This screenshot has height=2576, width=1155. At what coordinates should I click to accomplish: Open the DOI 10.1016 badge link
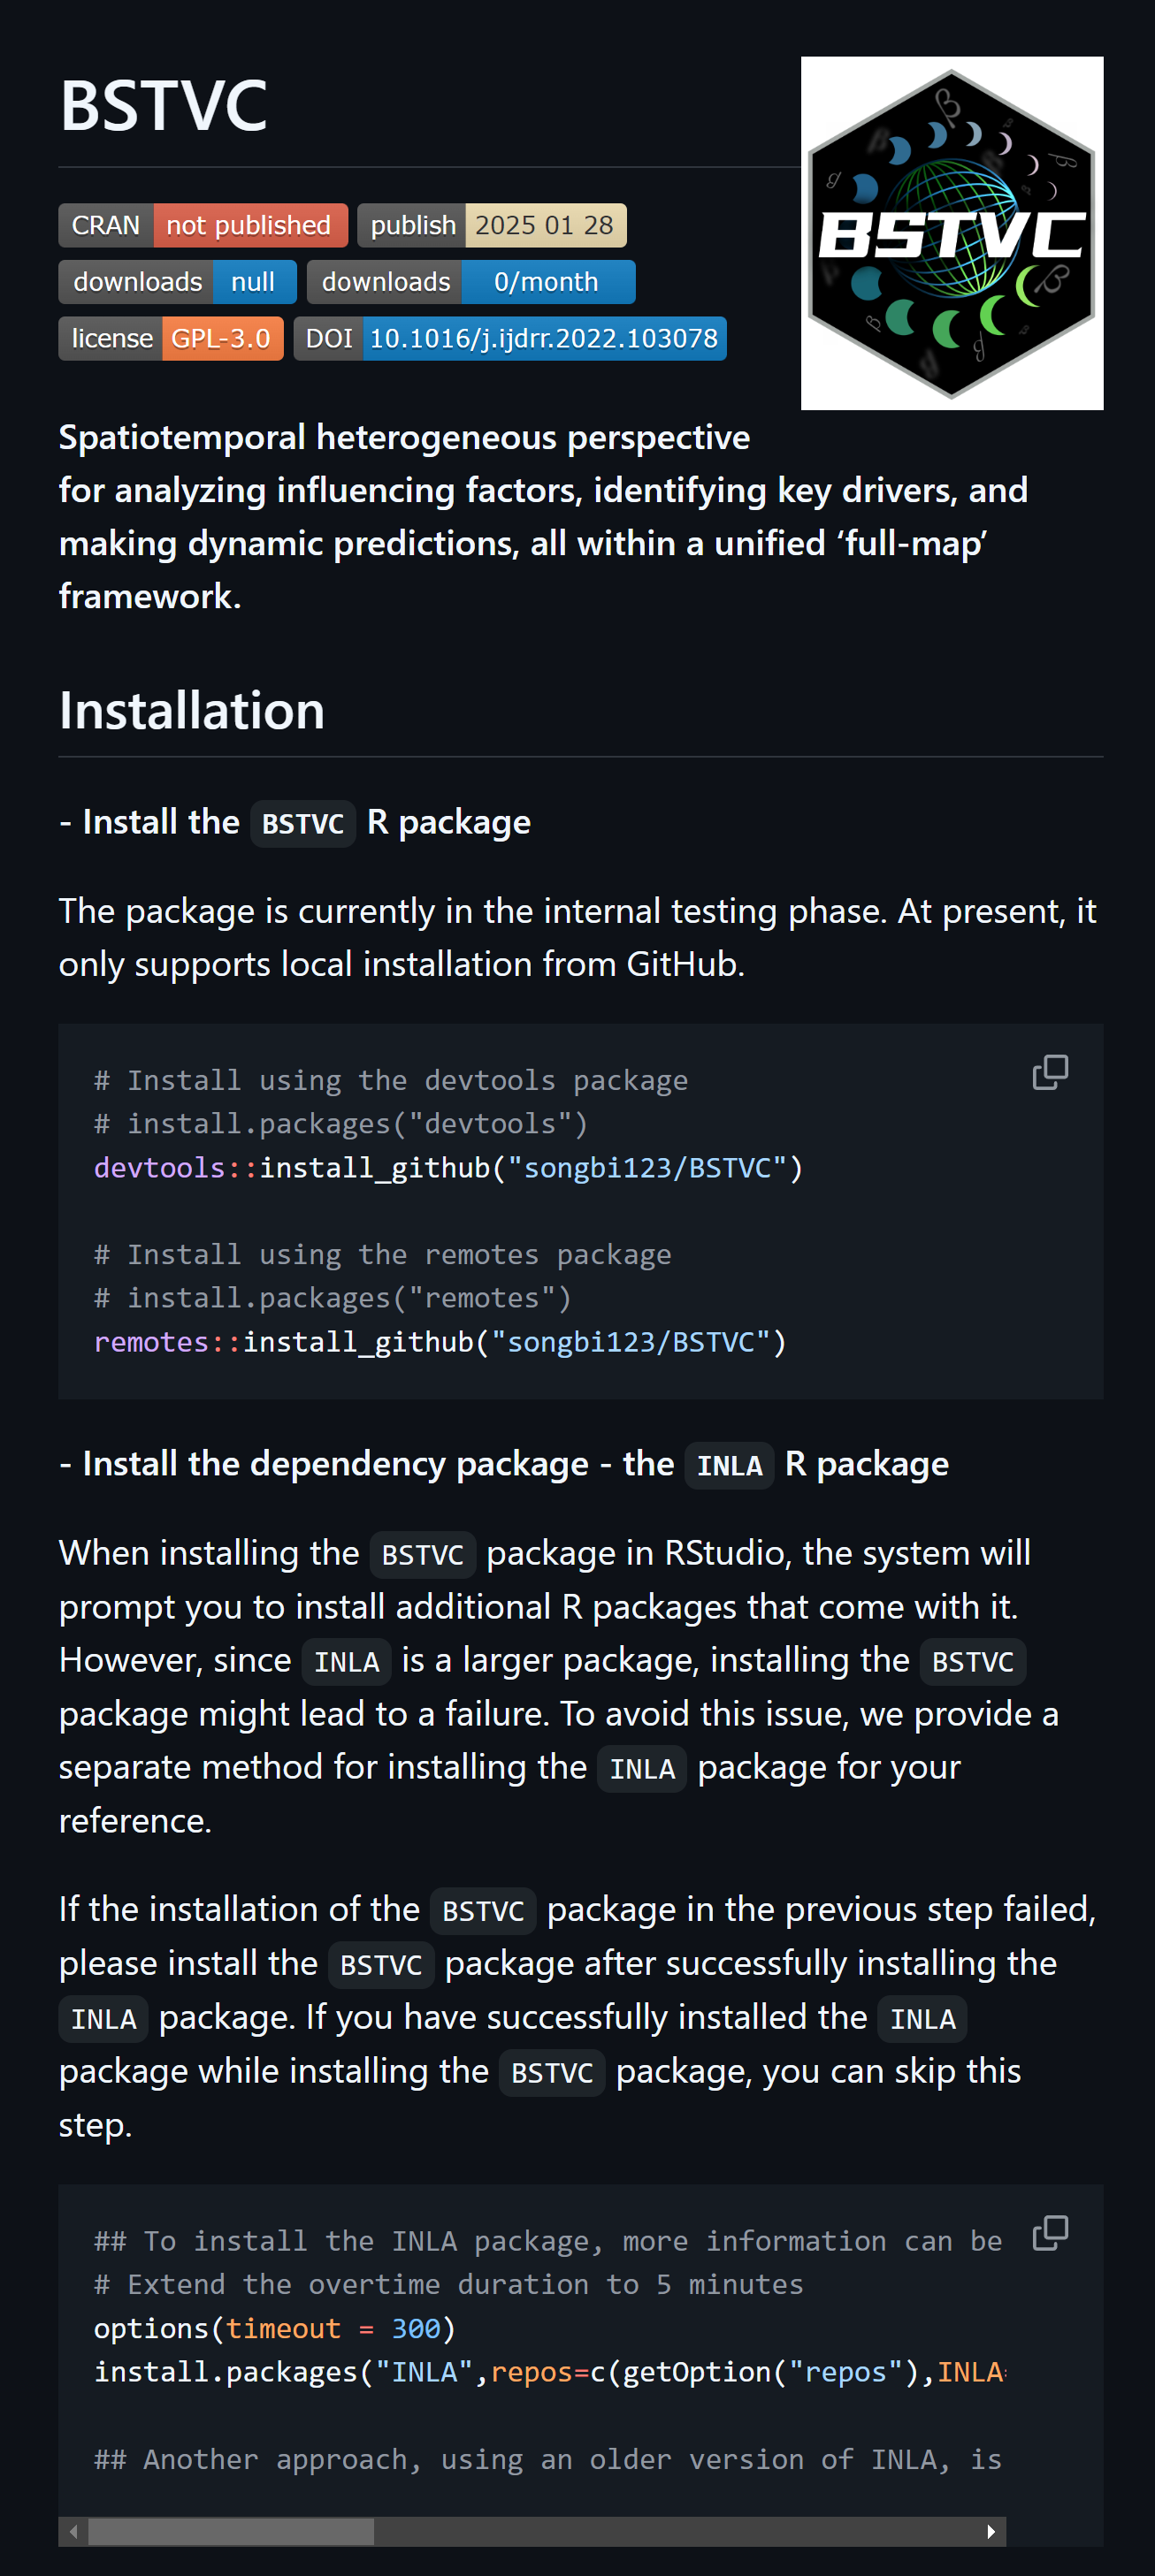point(509,338)
